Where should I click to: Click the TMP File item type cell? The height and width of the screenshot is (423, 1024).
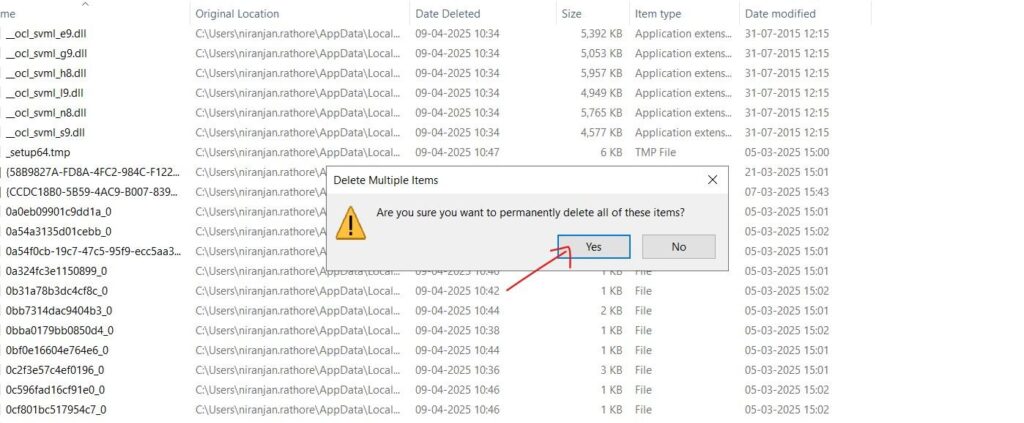pyautogui.click(x=655, y=152)
